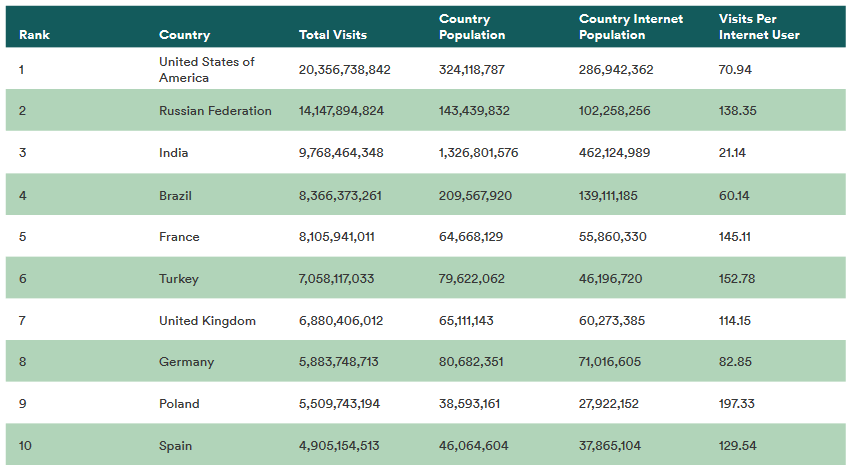This screenshot has width=856, height=471.
Task: Click Russia's visits per user value 138.35
Action: coord(736,111)
